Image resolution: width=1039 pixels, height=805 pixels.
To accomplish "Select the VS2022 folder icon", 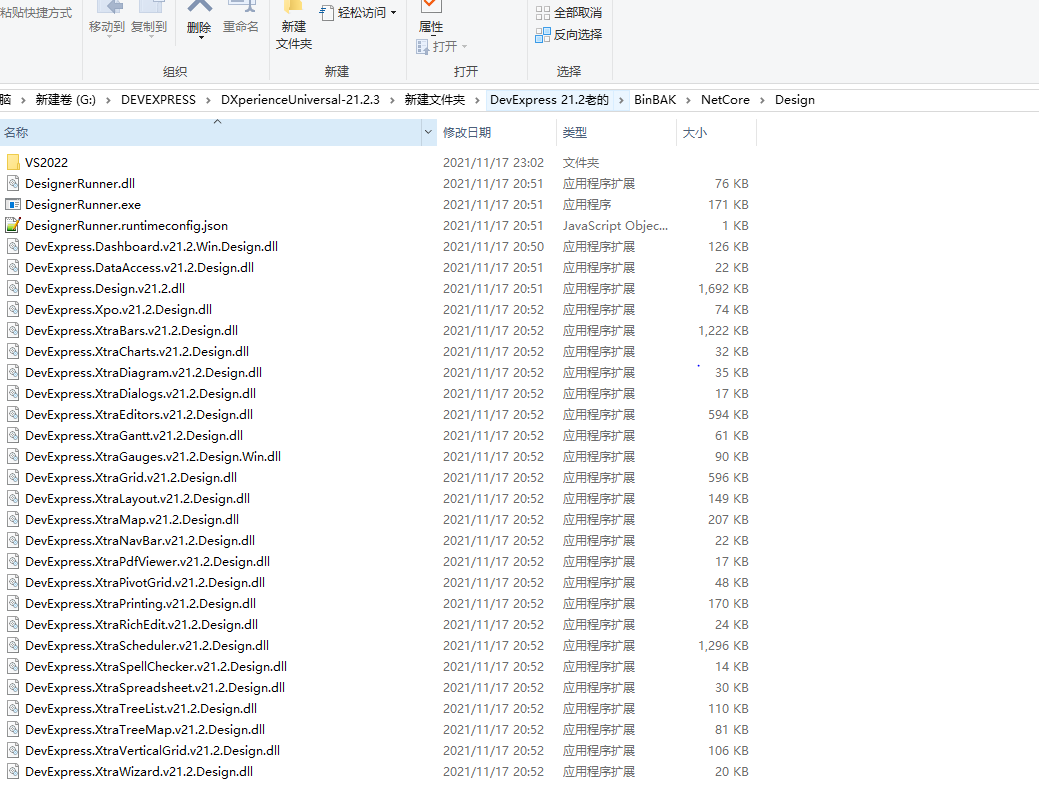I will pyautogui.click(x=13, y=162).
